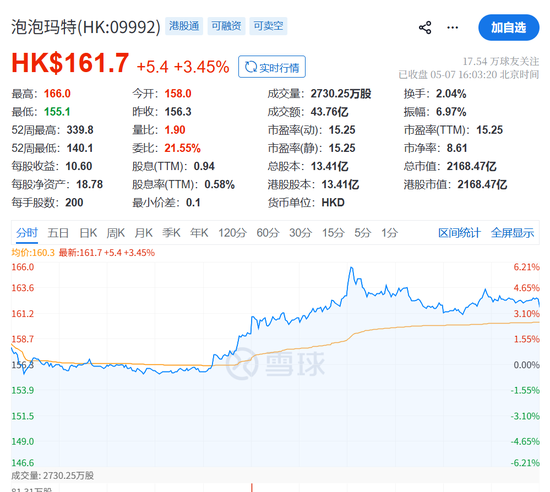
Task: Select the 1分 interval tab
Action: click(x=389, y=232)
